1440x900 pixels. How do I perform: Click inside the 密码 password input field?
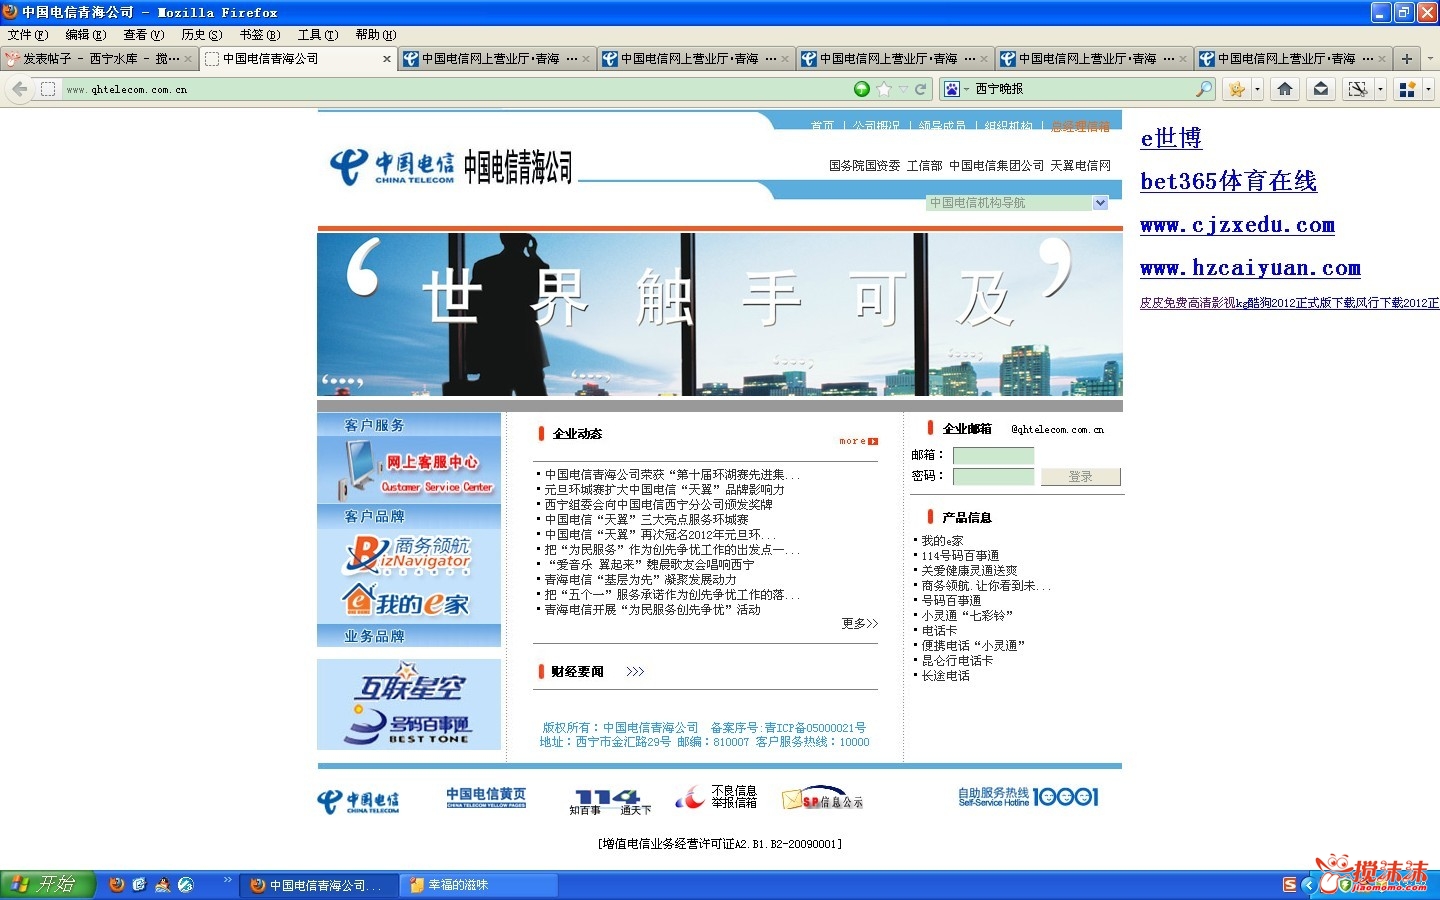click(x=994, y=477)
